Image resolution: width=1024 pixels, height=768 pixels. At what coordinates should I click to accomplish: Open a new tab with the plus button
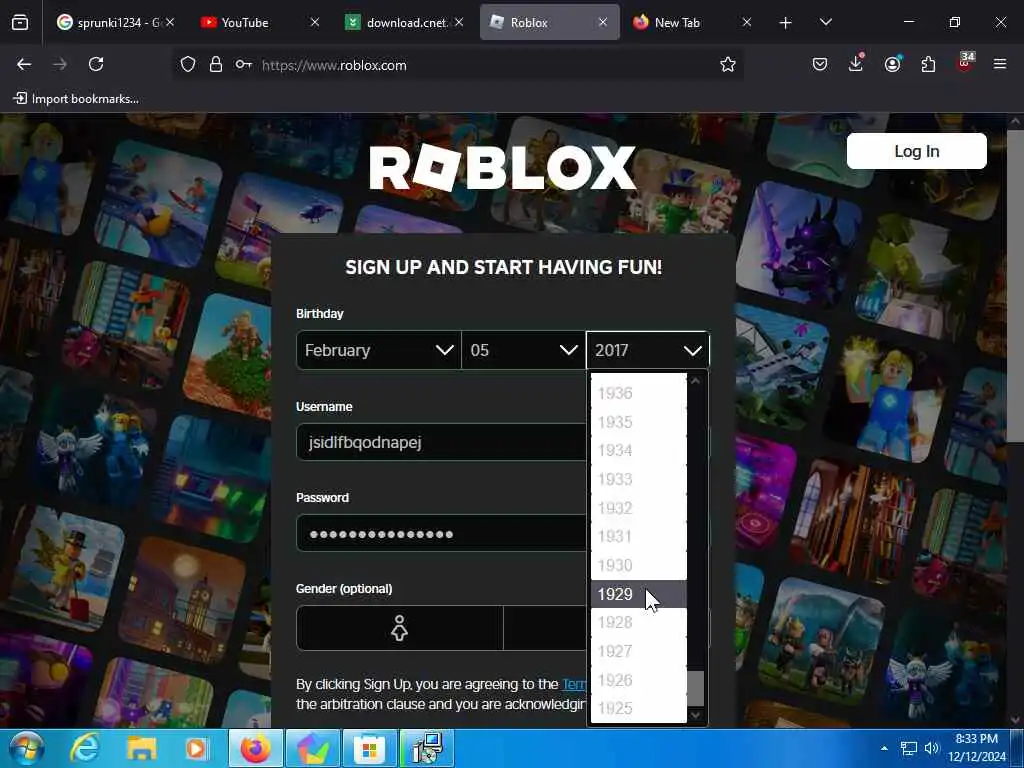[x=785, y=23]
